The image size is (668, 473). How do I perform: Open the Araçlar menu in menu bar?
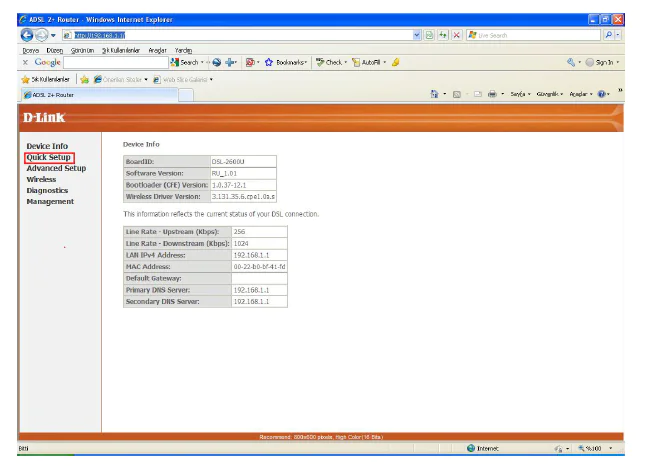coord(157,50)
